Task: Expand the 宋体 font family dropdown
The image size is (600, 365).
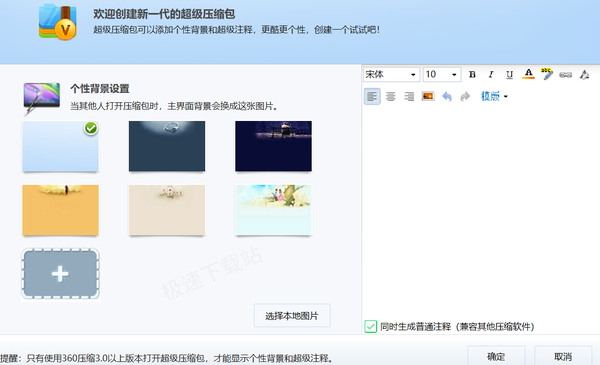Action: [x=391, y=74]
